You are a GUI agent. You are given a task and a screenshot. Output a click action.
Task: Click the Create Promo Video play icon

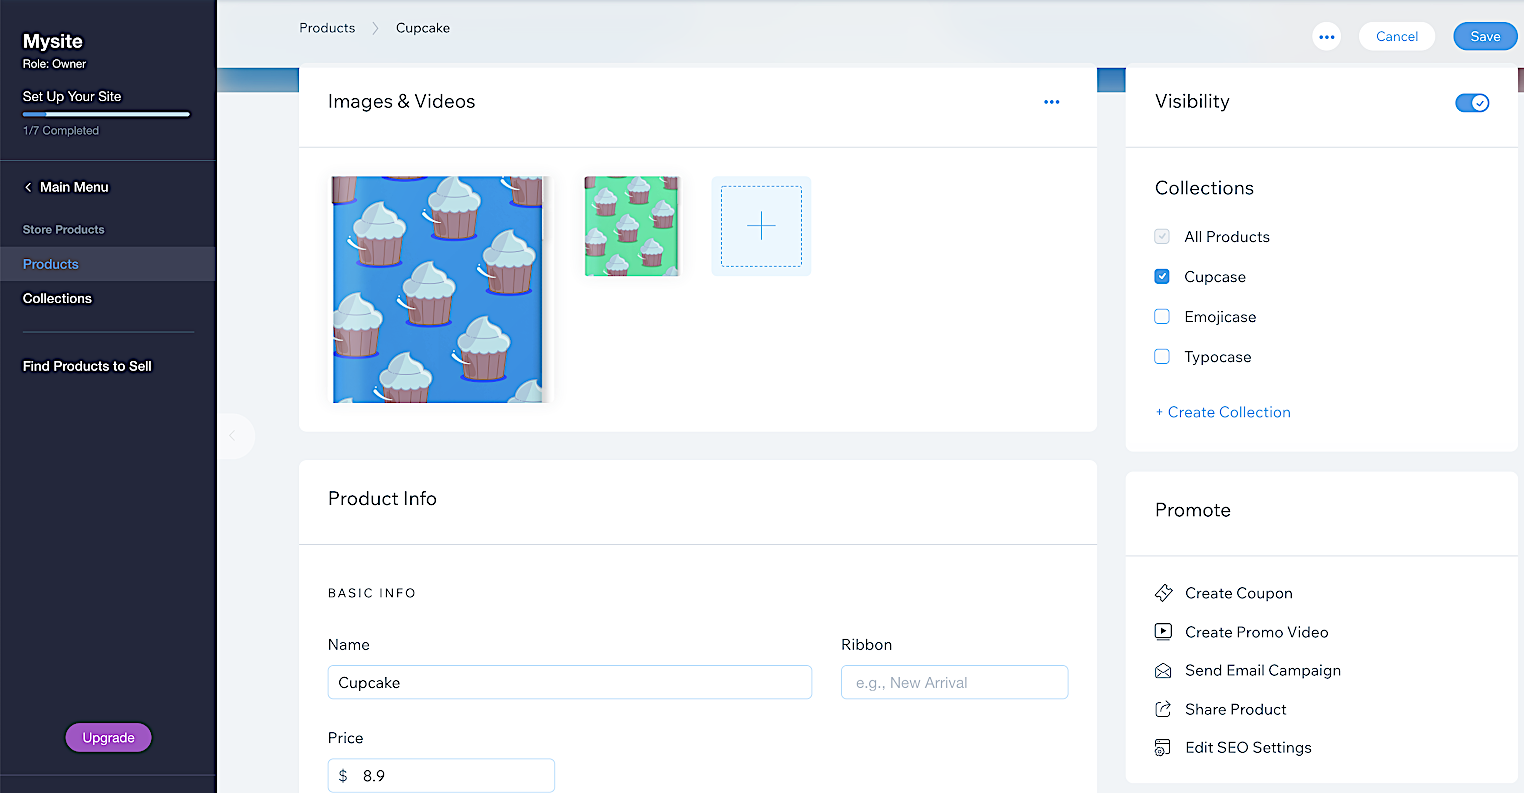coord(1163,632)
